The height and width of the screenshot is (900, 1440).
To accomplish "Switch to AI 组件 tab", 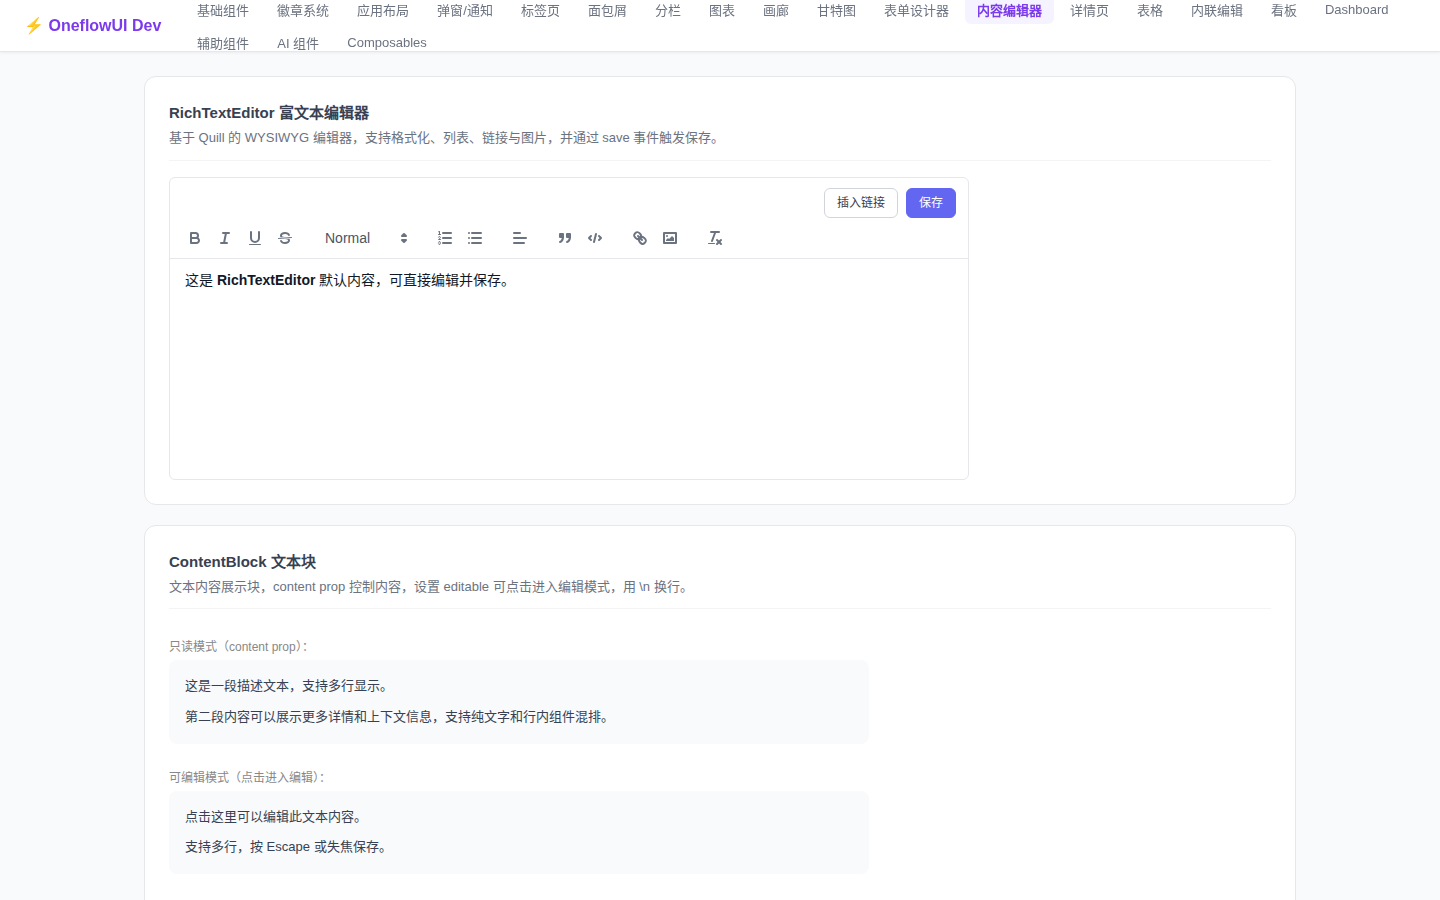I will (298, 43).
